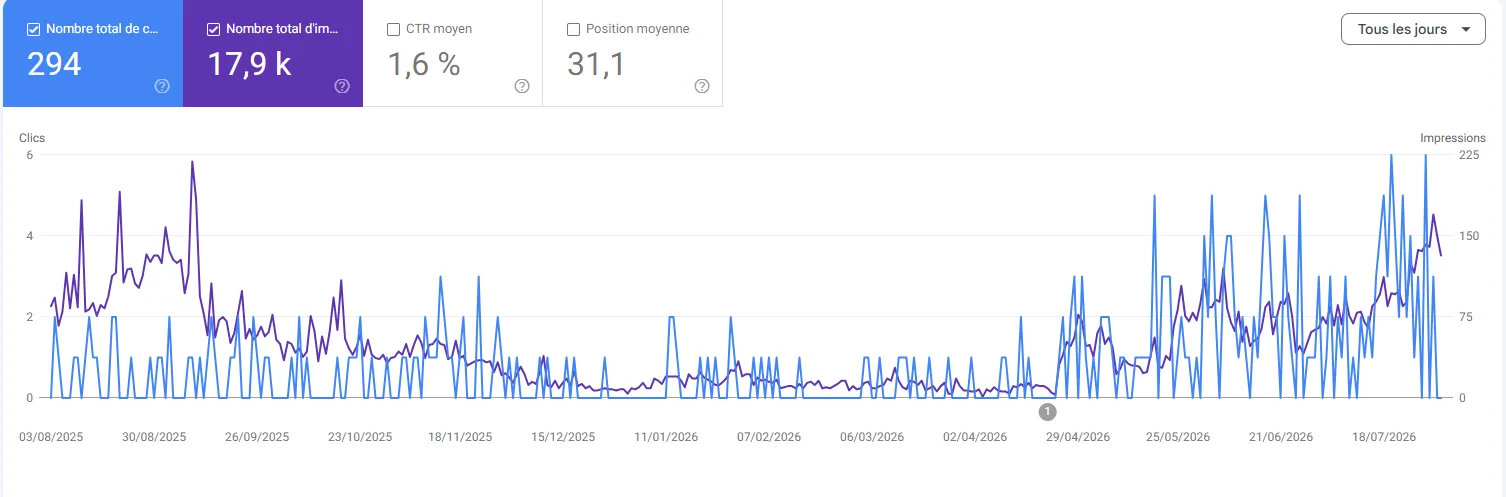
Task: Click the 31,1 average position value
Action: tap(596, 65)
